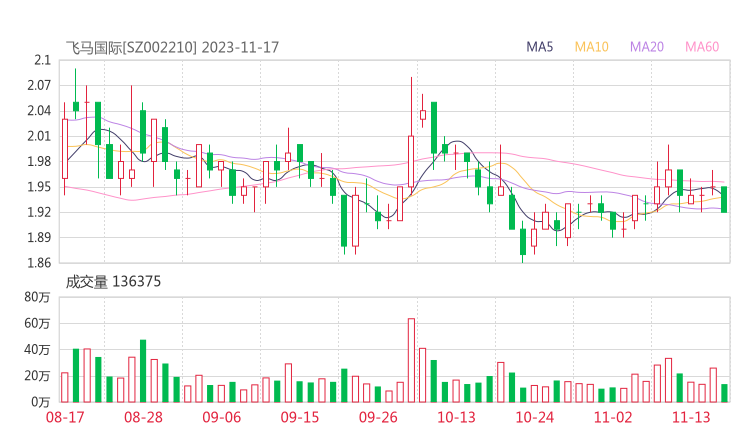Screen dimensions: 740x440
Task: Click the 40万 volume axis label
Action: pos(37,350)
